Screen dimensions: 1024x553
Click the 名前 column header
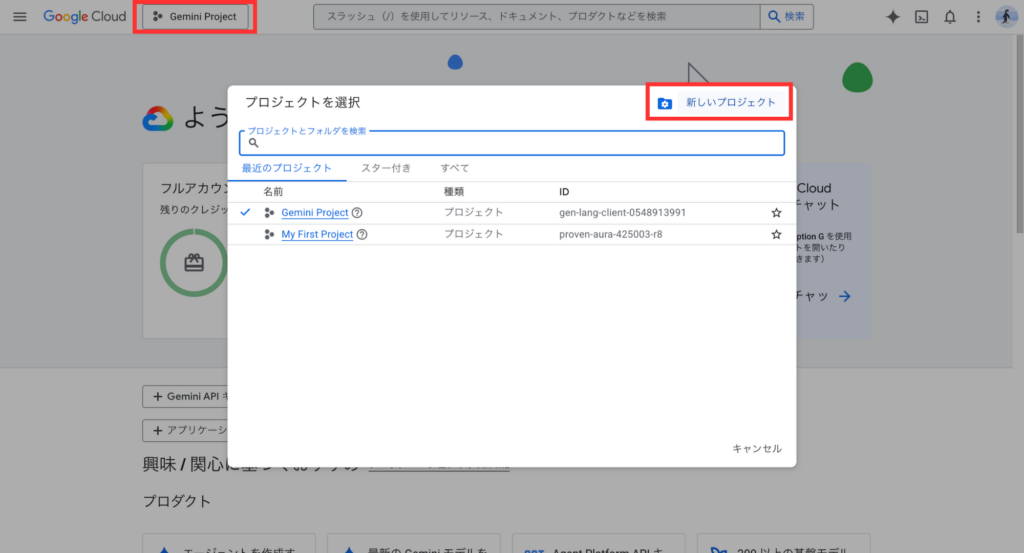tap(273, 191)
